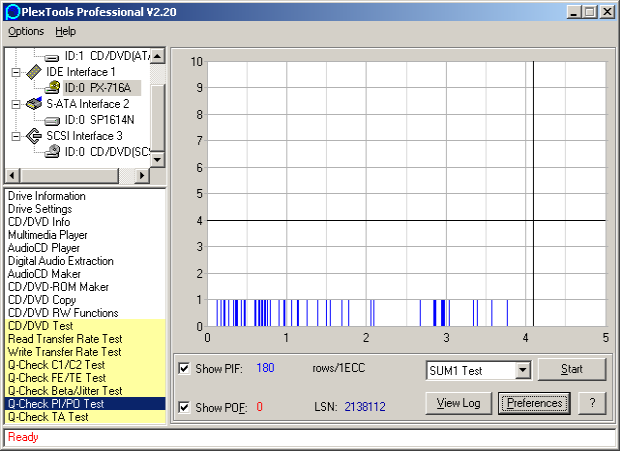This screenshot has height=451, width=620.
Task: Open the Preferences button
Action: (534, 403)
